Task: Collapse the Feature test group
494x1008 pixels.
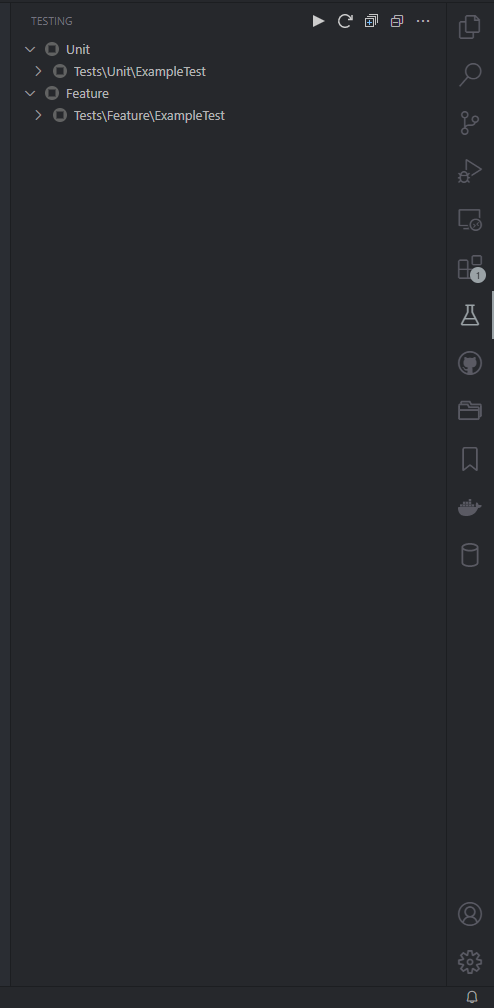Action: pyautogui.click(x=30, y=93)
